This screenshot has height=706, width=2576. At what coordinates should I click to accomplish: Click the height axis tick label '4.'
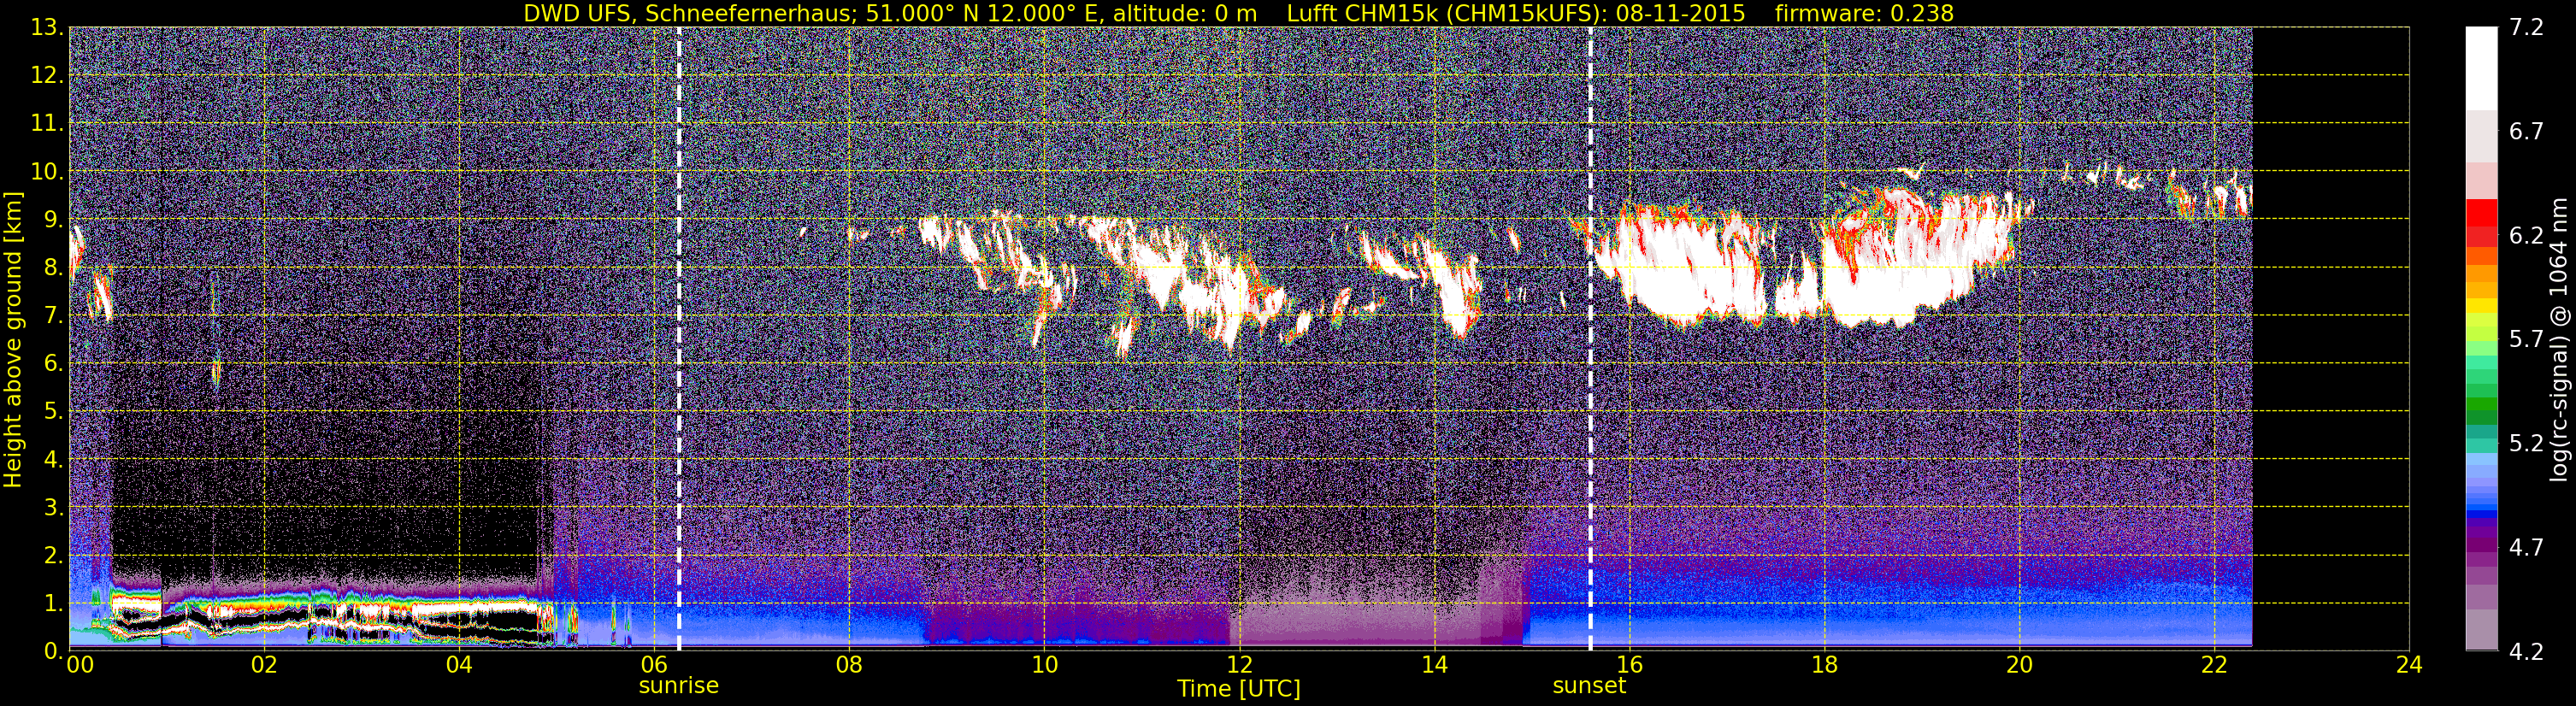coord(53,459)
